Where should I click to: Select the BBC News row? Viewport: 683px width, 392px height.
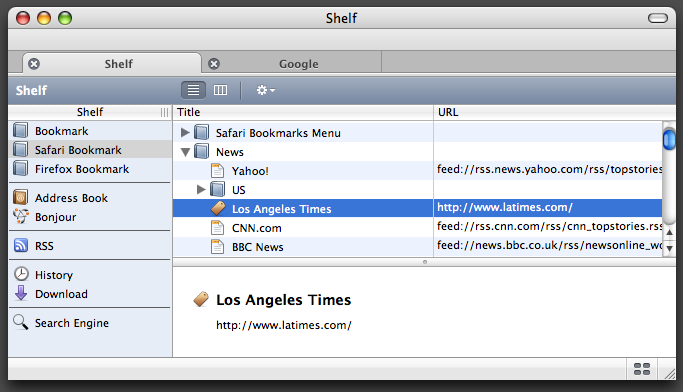click(417, 247)
